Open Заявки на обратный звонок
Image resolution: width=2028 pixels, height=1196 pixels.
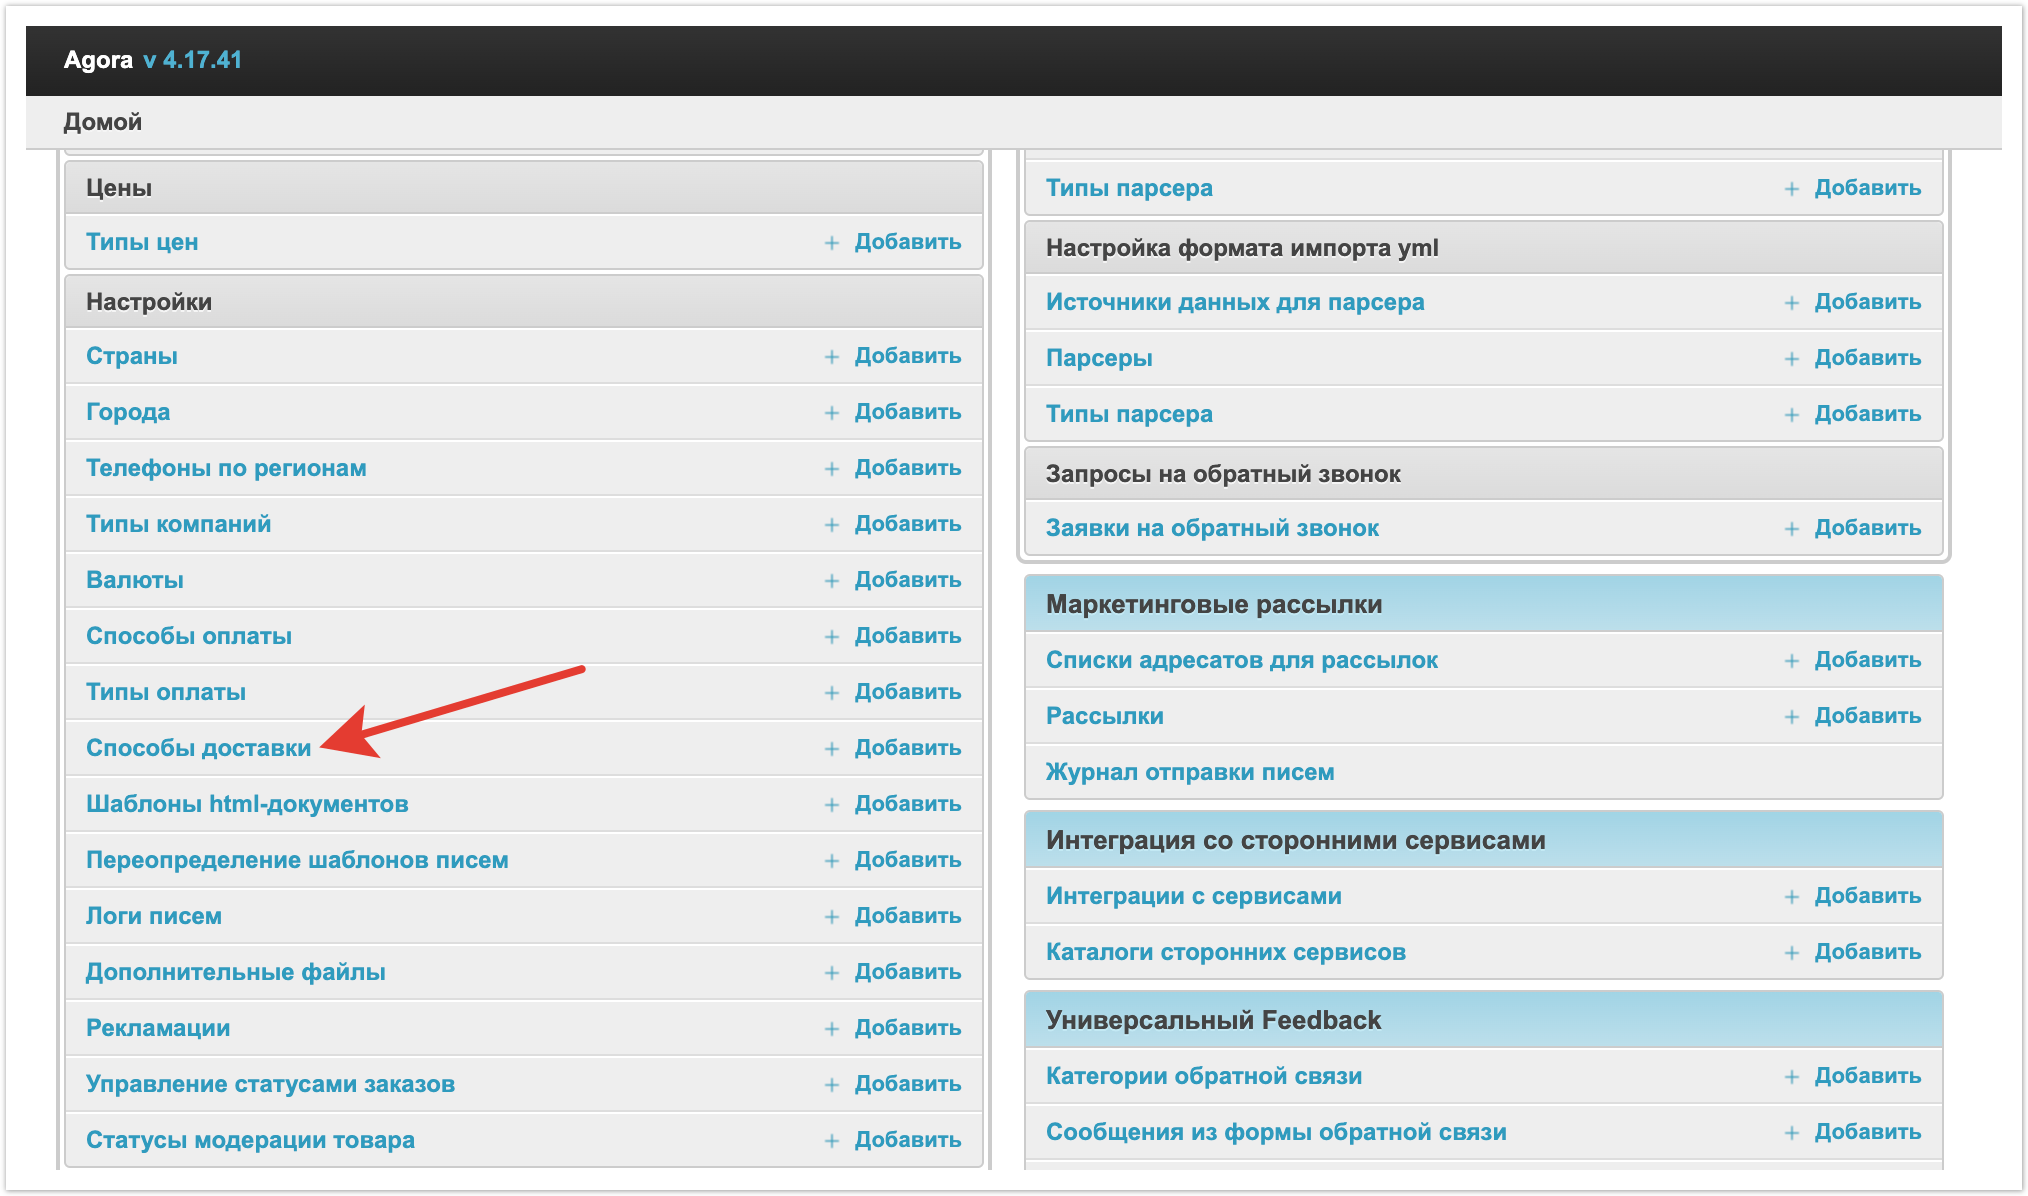click(1212, 528)
